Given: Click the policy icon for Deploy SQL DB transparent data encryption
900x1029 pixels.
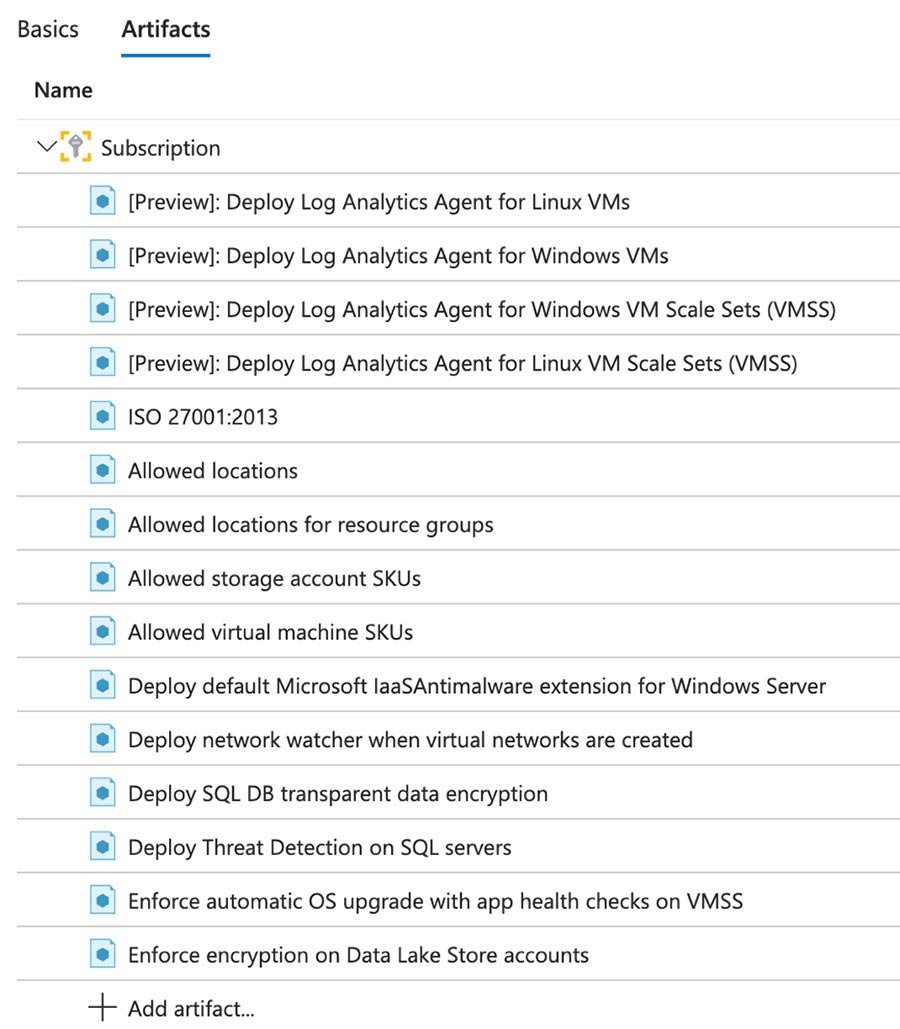Looking at the screenshot, I should point(103,793).
